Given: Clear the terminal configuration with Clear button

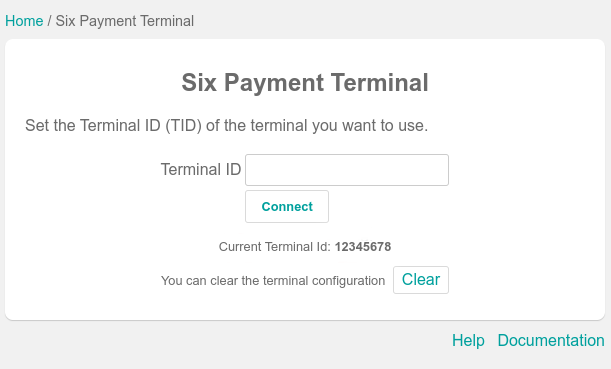Looking at the screenshot, I should (x=421, y=280).
